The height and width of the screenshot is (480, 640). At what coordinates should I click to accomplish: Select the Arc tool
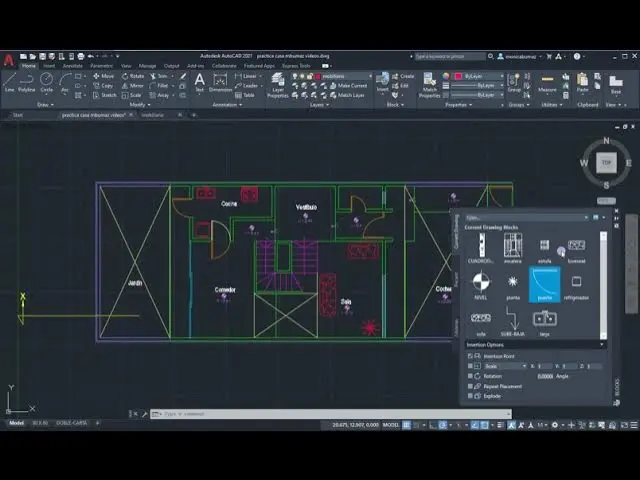click(65, 82)
